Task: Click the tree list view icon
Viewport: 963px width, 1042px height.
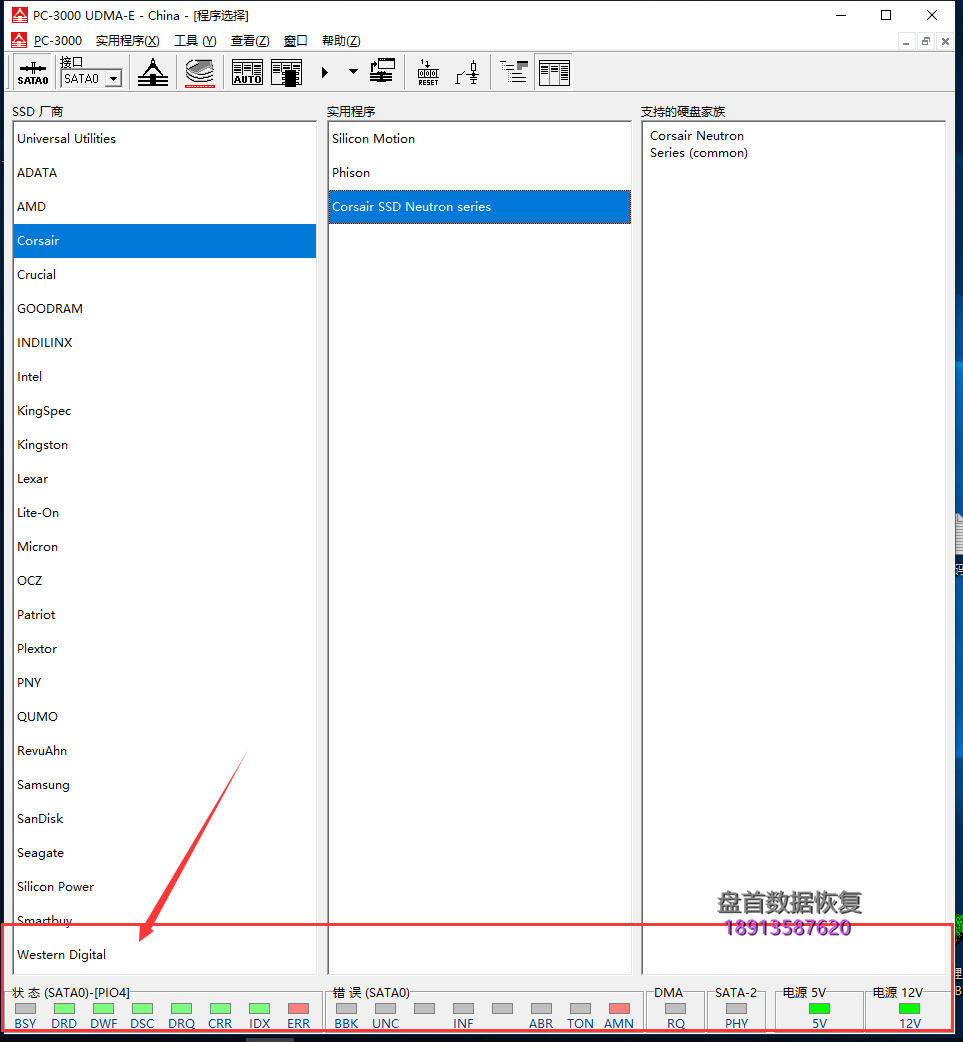Action: click(x=514, y=72)
